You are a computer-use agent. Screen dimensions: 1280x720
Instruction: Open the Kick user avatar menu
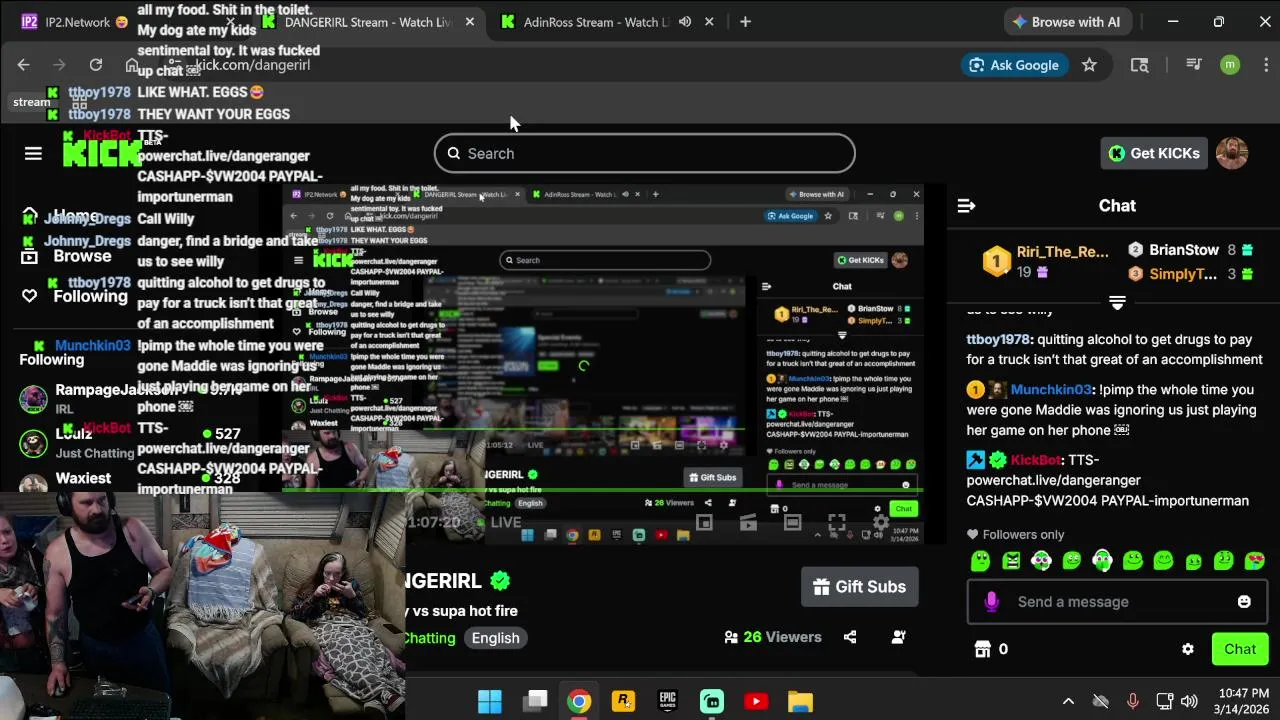point(1232,153)
